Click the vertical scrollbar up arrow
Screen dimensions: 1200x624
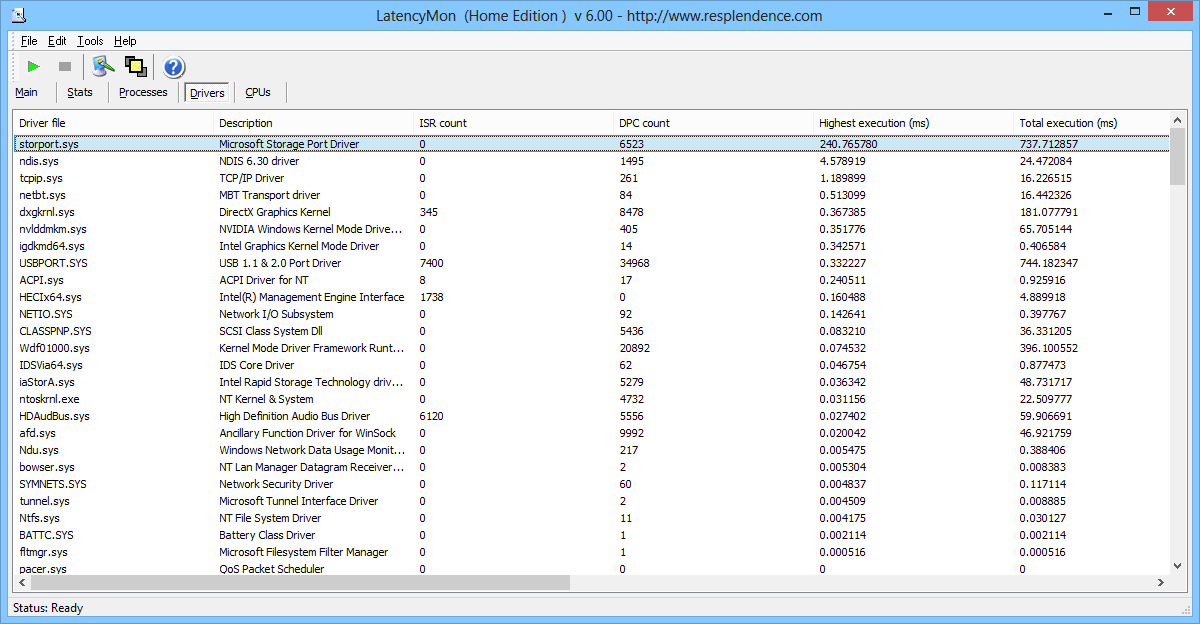(1177, 121)
